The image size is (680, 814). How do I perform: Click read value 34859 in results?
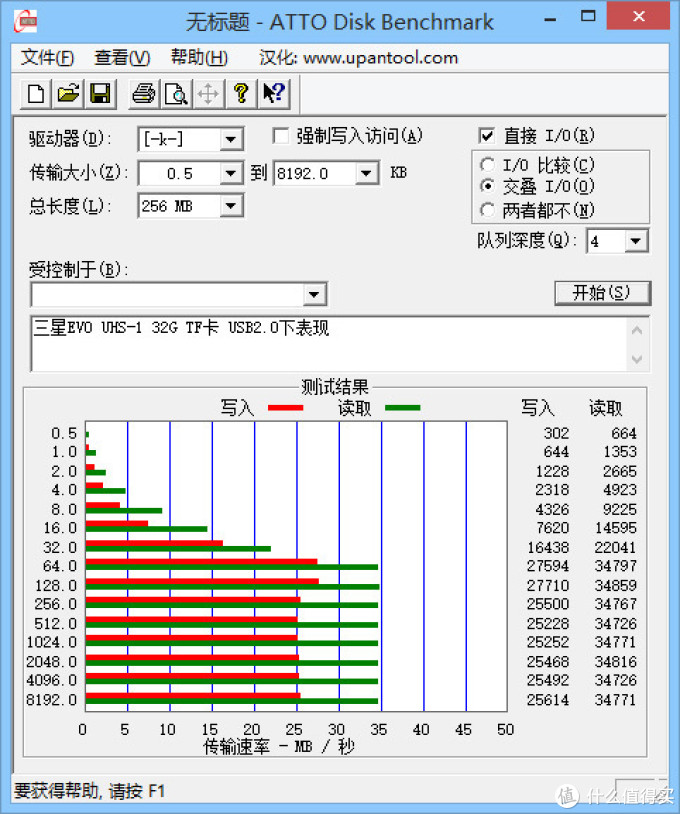616,586
